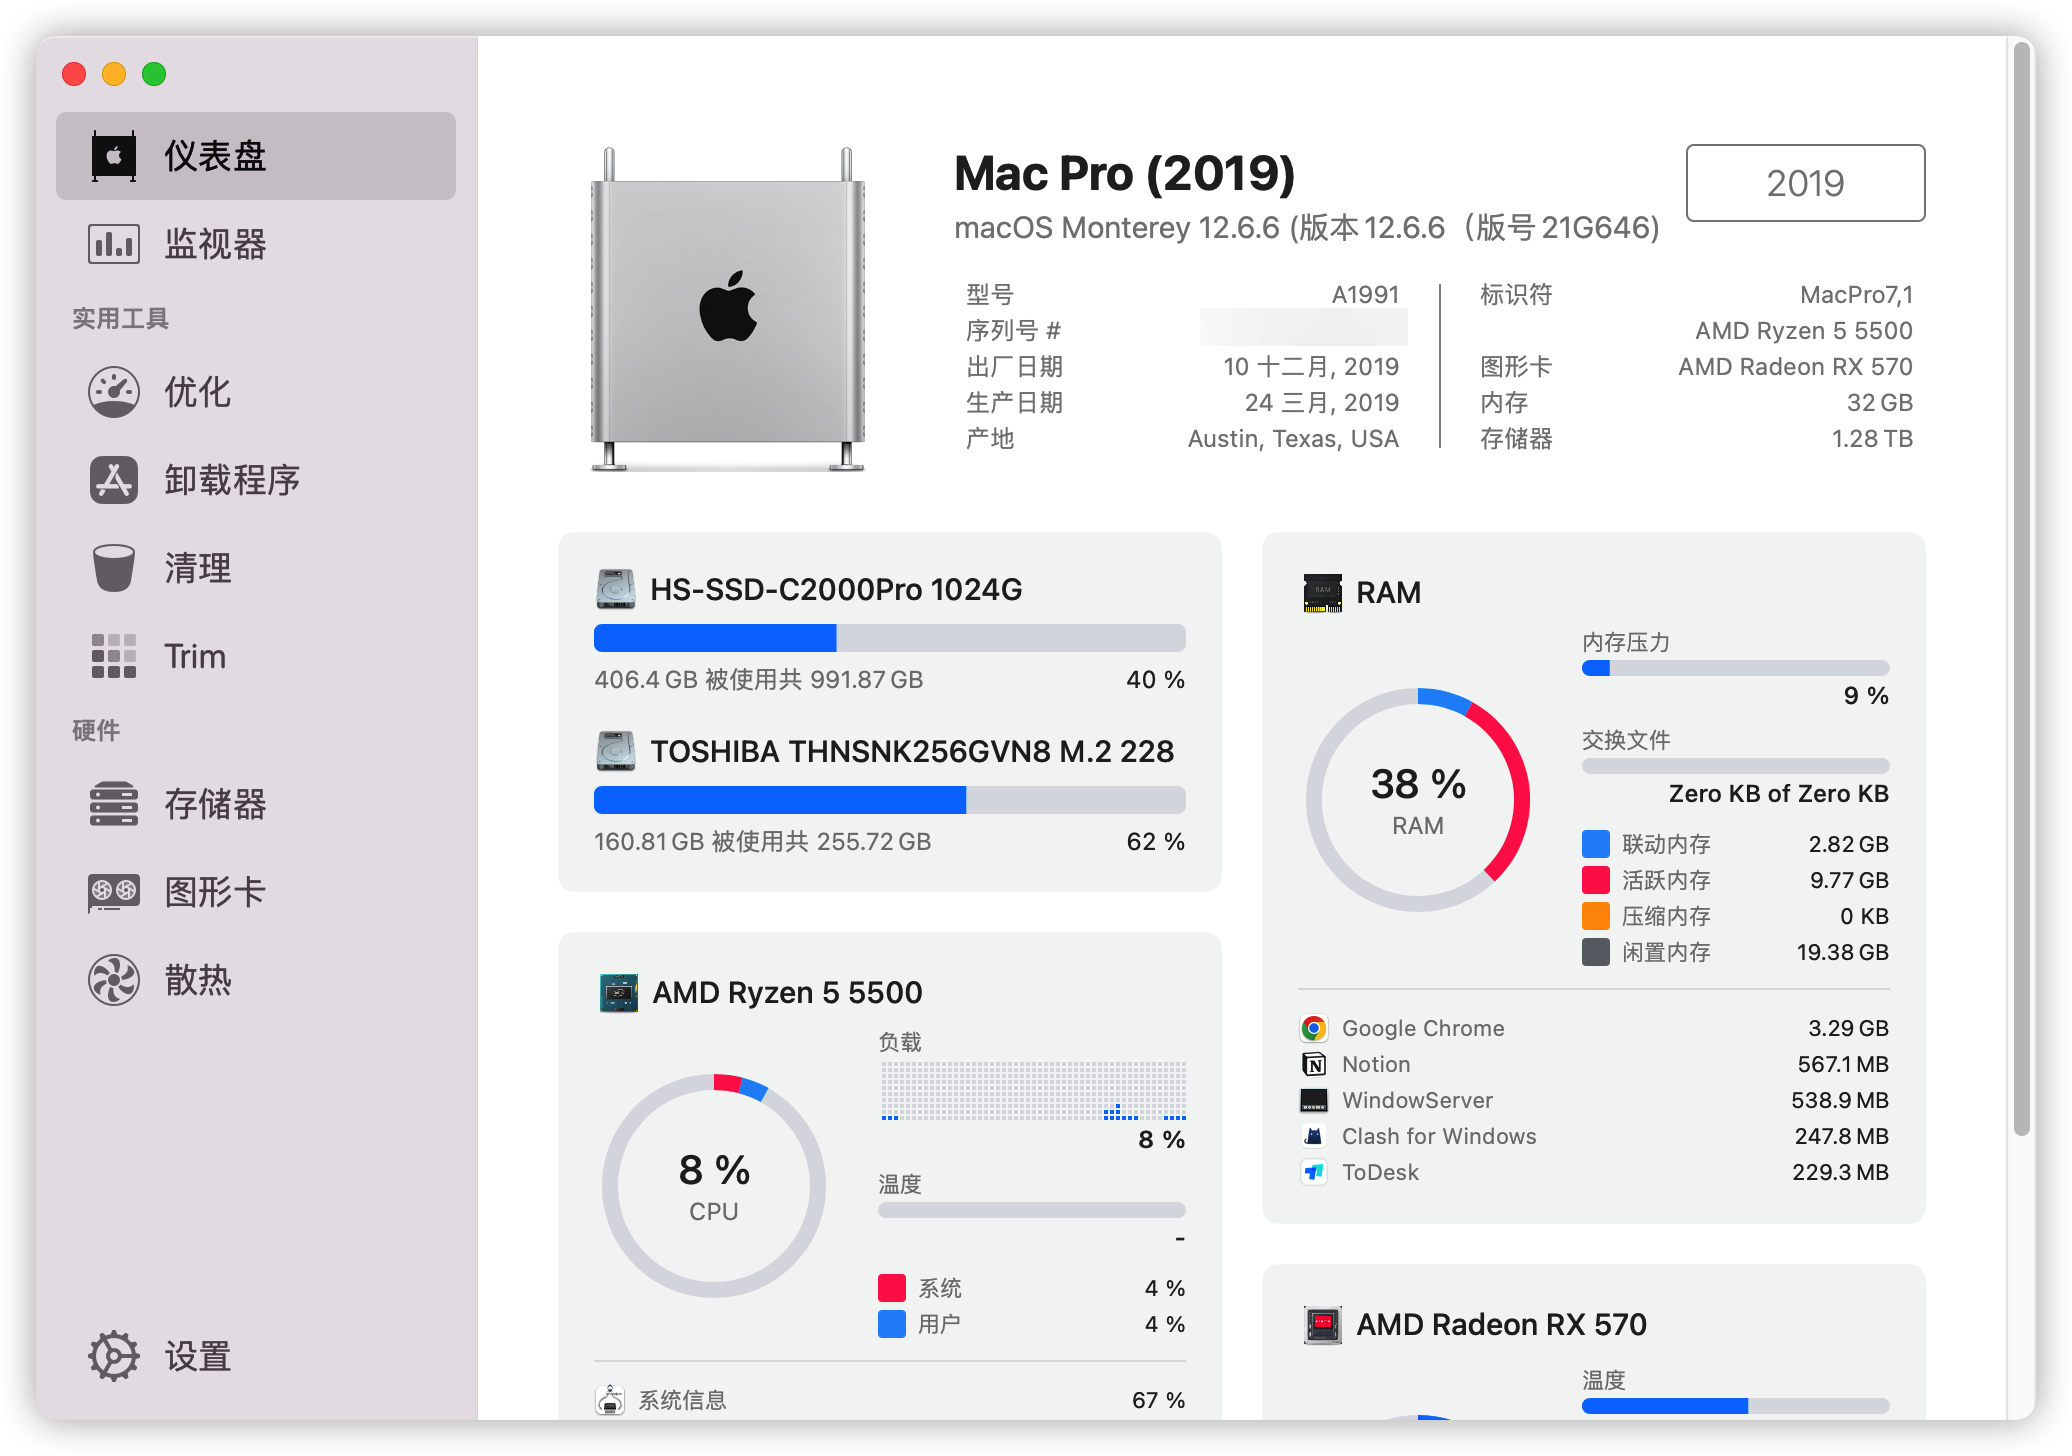The image size is (2072, 1456).
Task: Click the TOSHIBA THNSNK256GVN8 disk icon
Action: coord(616,751)
